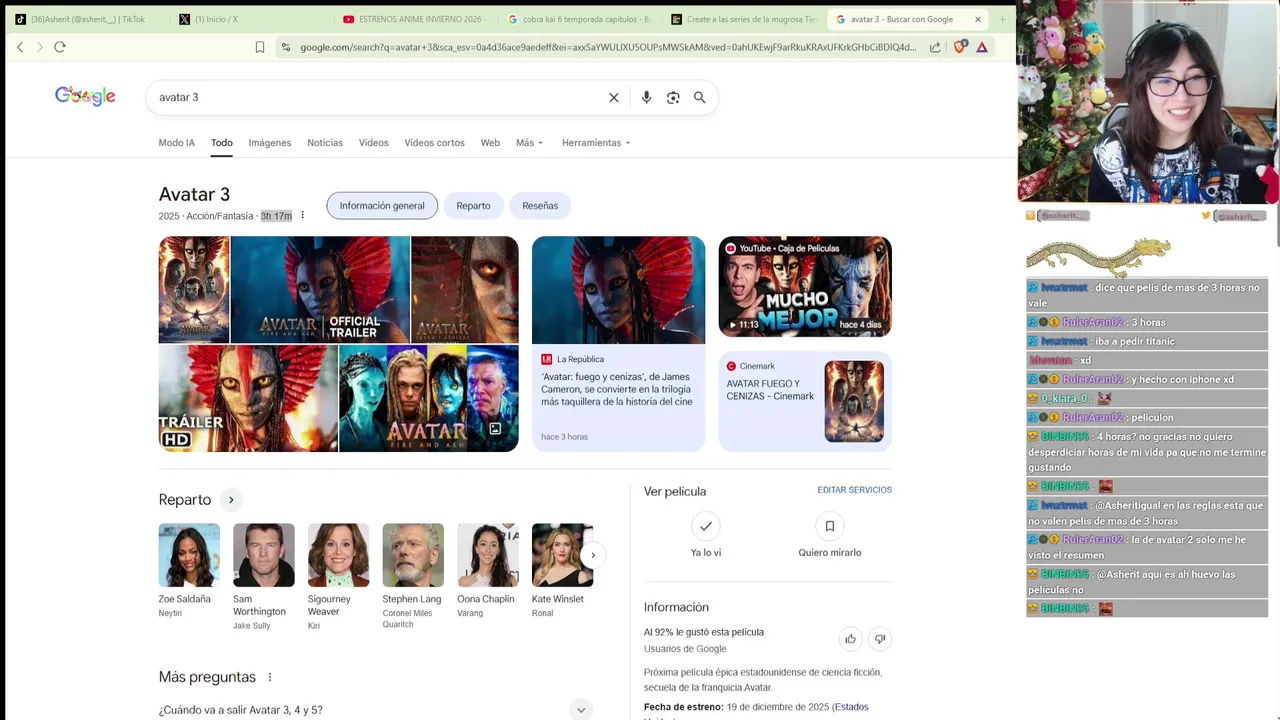
Task: Open Cinemark poster thumbnail image
Action: click(x=854, y=401)
